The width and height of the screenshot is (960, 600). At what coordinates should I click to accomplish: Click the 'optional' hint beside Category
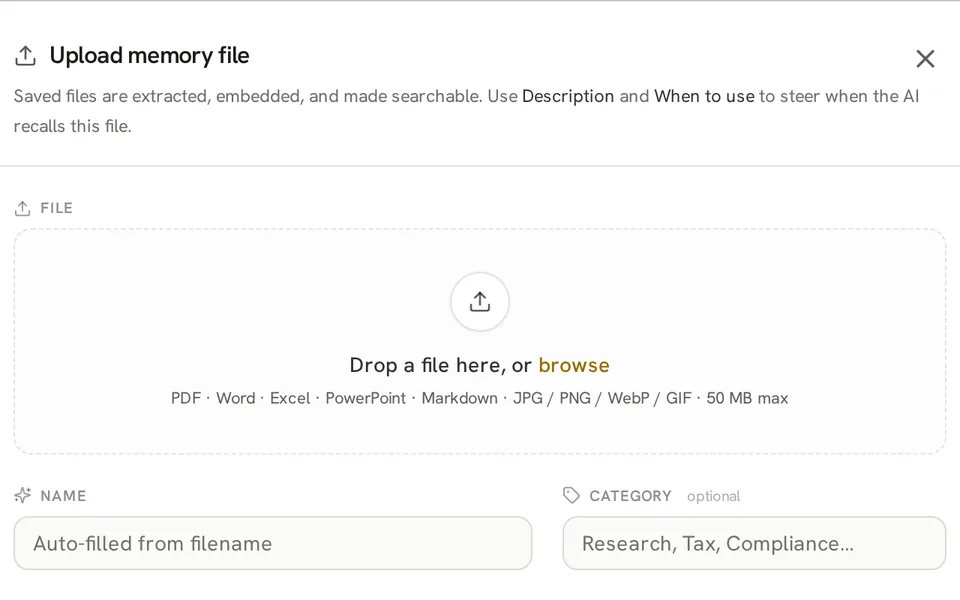click(713, 496)
